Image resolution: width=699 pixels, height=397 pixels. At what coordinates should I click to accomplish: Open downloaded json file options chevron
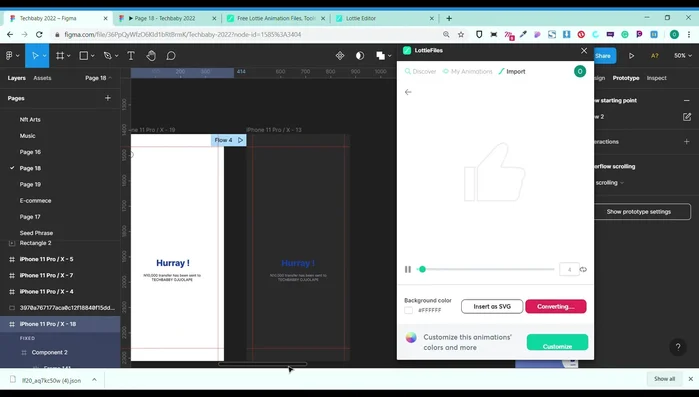coord(94,380)
